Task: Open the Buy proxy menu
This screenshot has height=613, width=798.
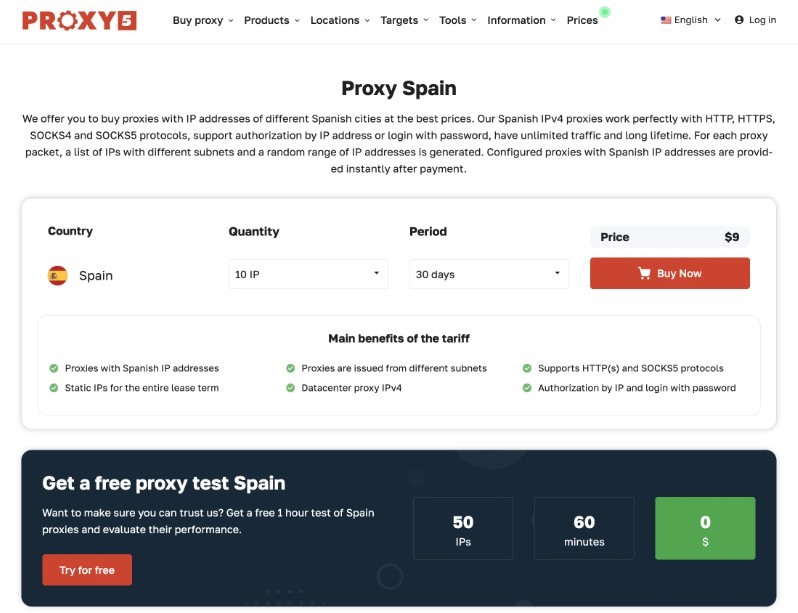Action: click(x=203, y=20)
